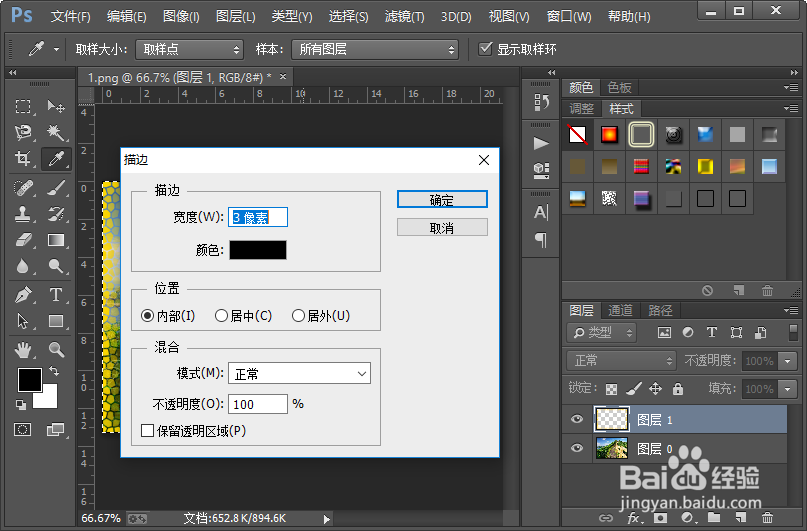Swap foreground and background colors icon

tap(54, 370)
